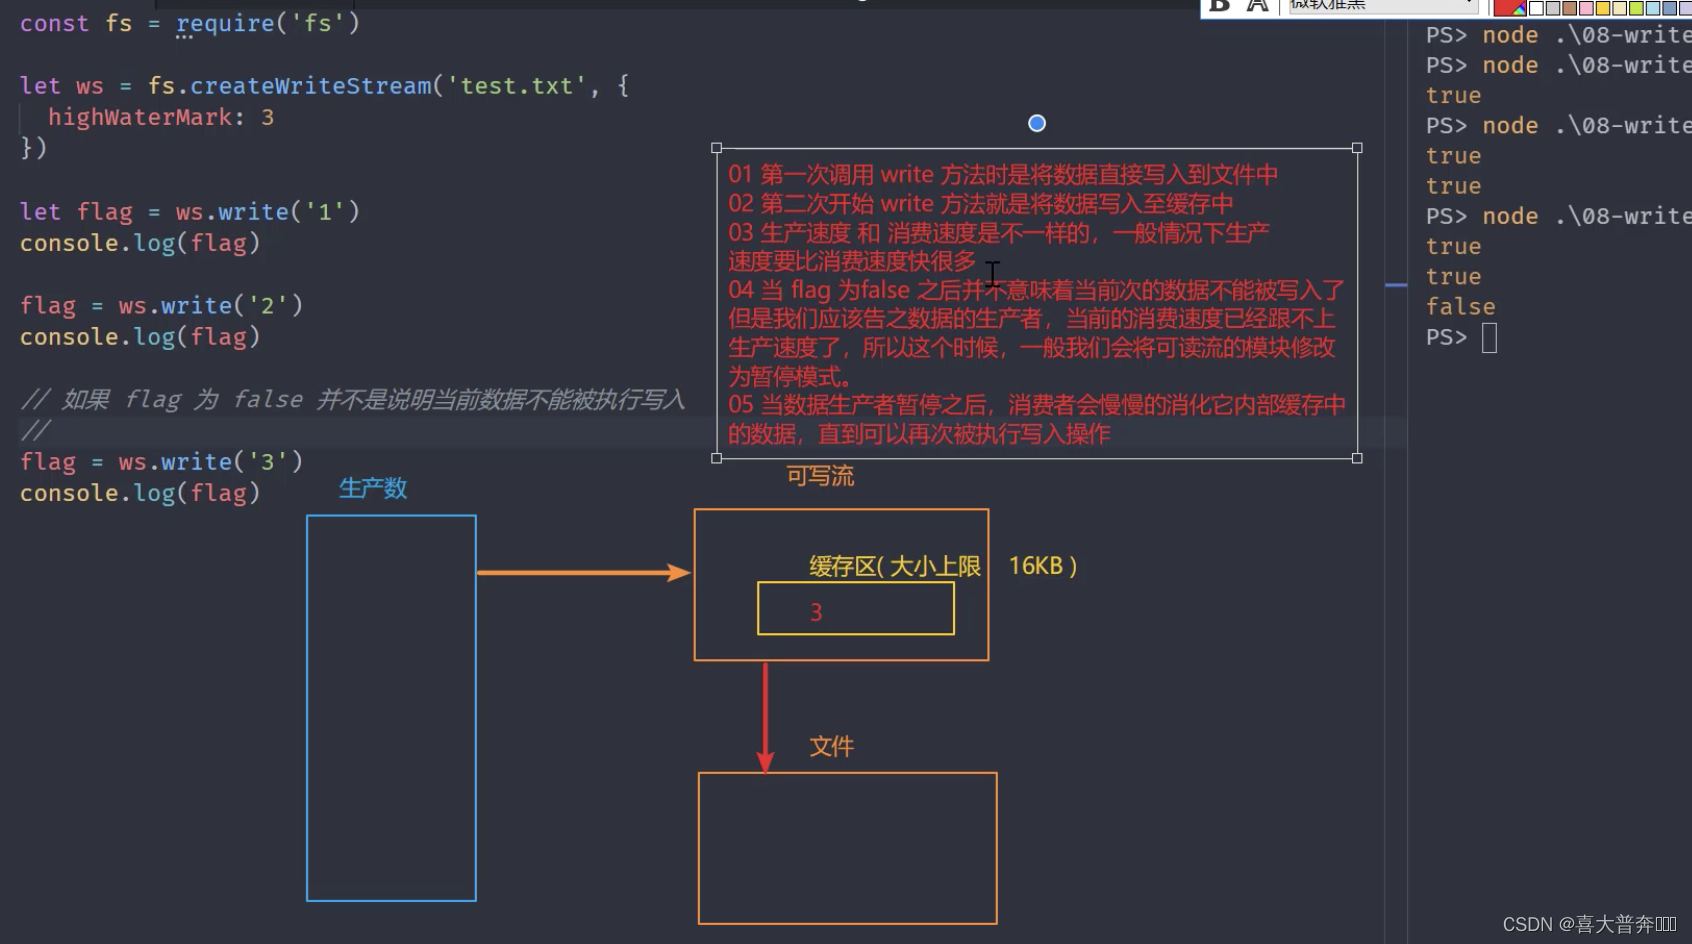
Task: Click the bottom-left handle of the red text box
Action: [716, 458]
